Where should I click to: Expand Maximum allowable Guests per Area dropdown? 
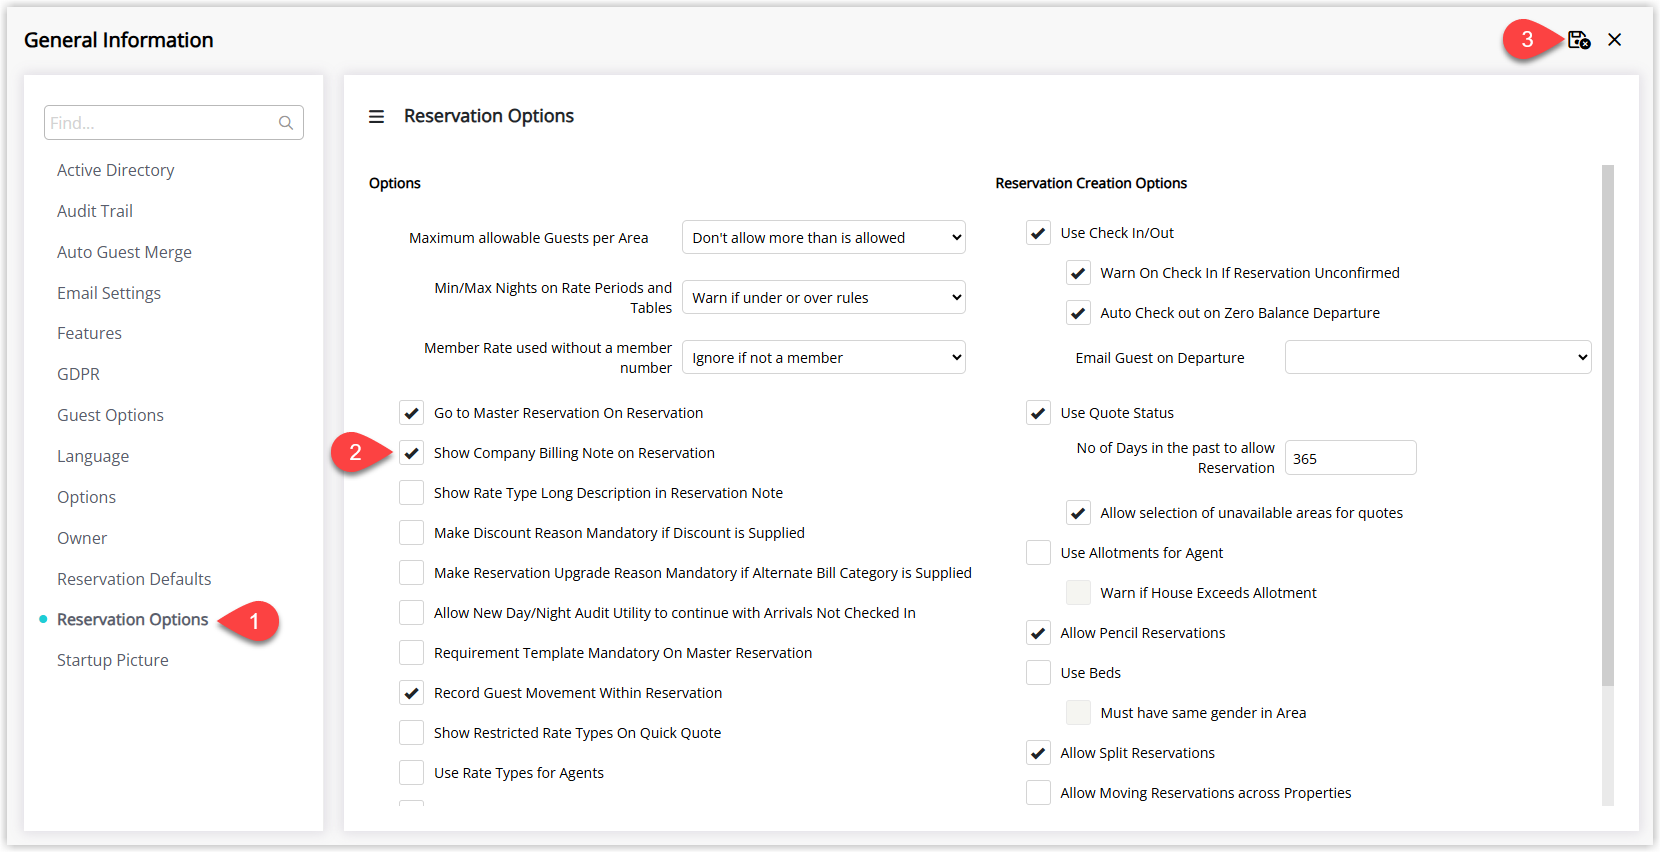pyautogui.click(x=823, y=238)
